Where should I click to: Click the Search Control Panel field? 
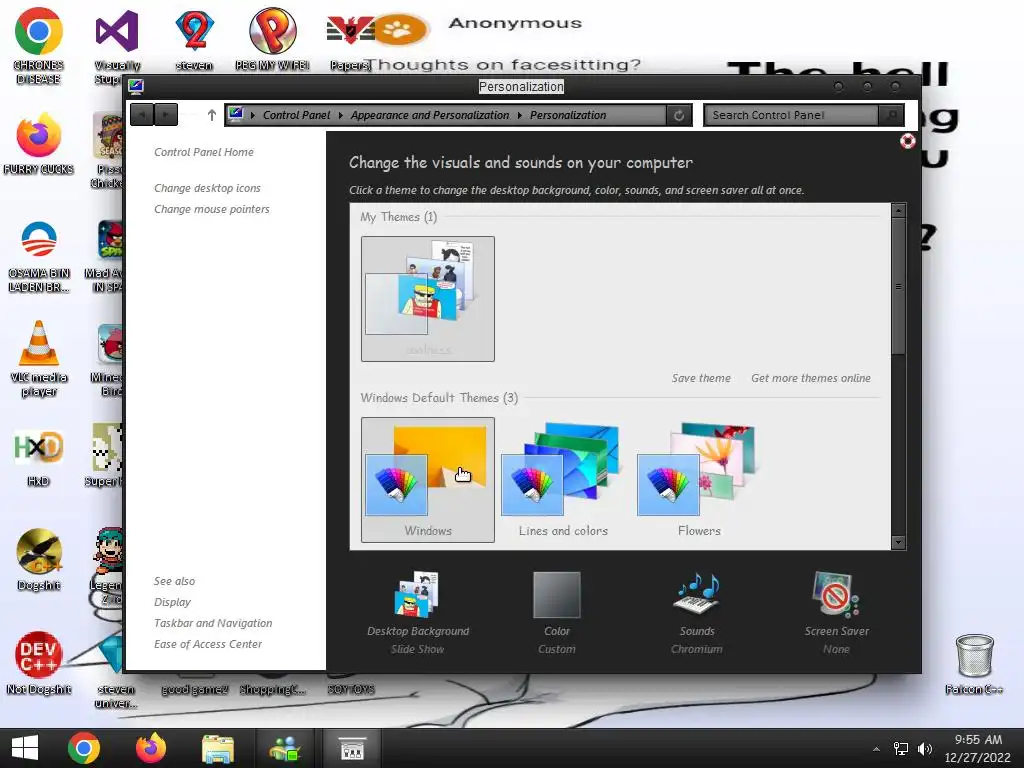[x=791, y=115]
